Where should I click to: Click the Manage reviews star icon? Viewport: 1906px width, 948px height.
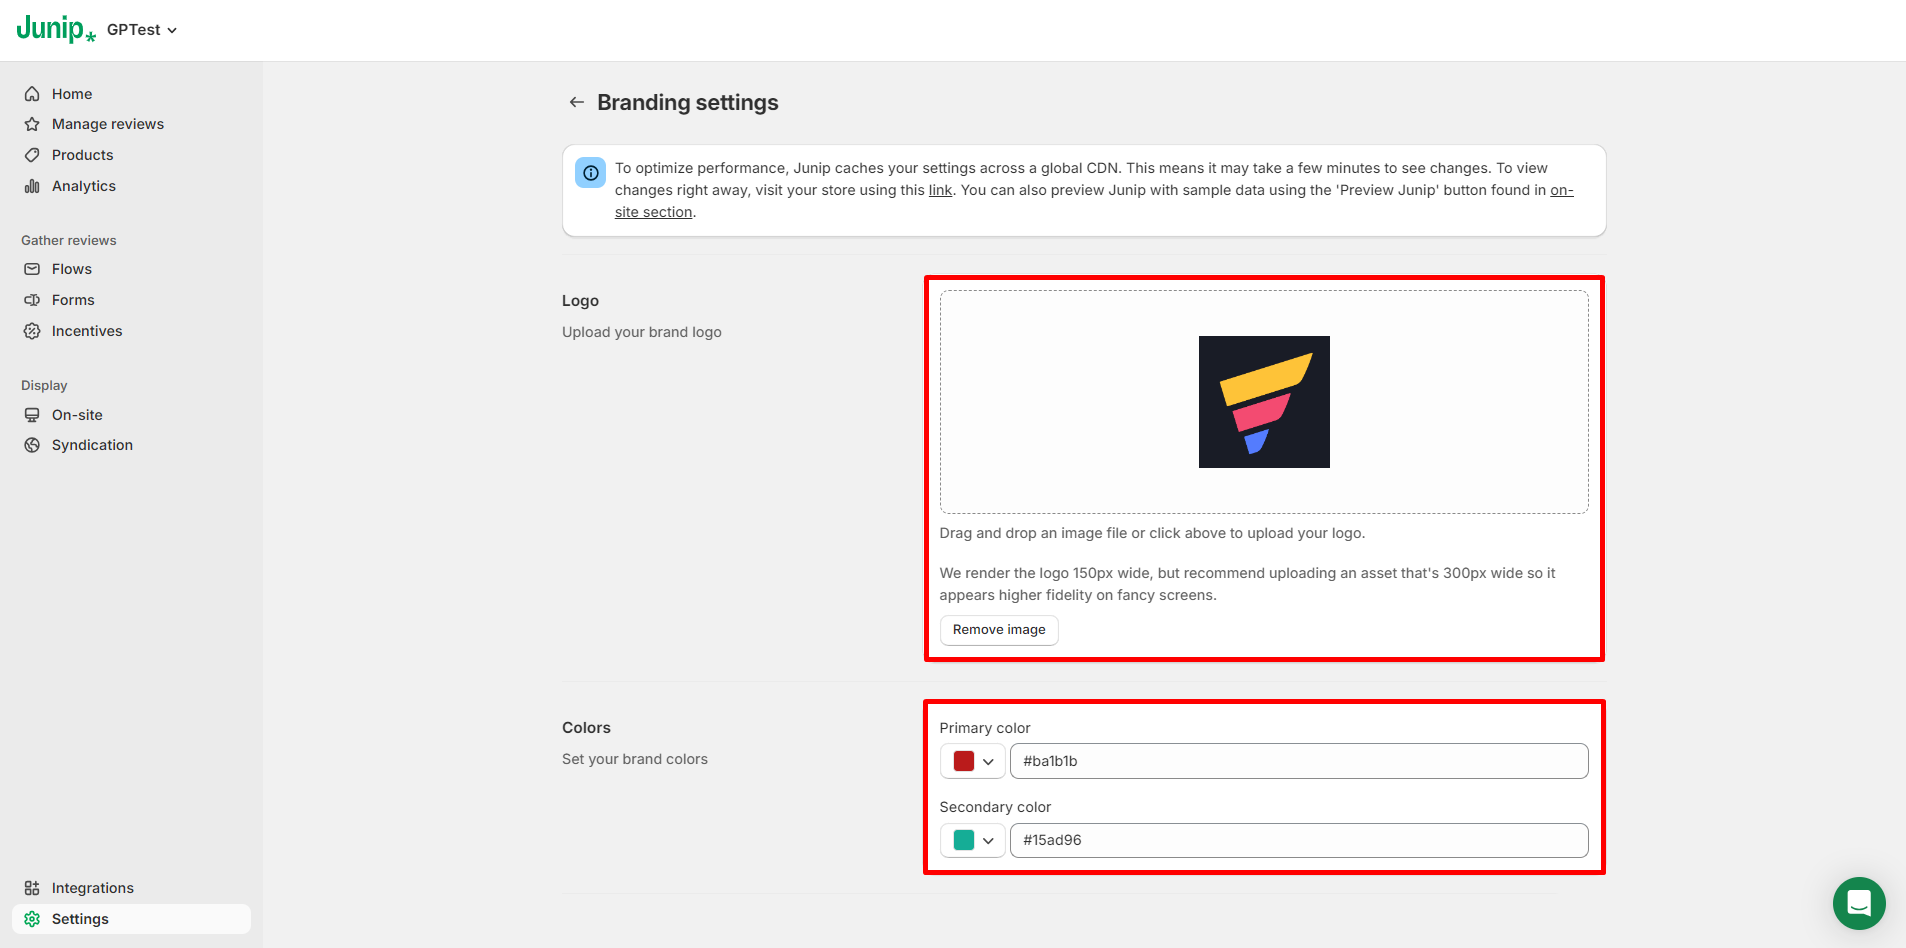tap(32, 124)
